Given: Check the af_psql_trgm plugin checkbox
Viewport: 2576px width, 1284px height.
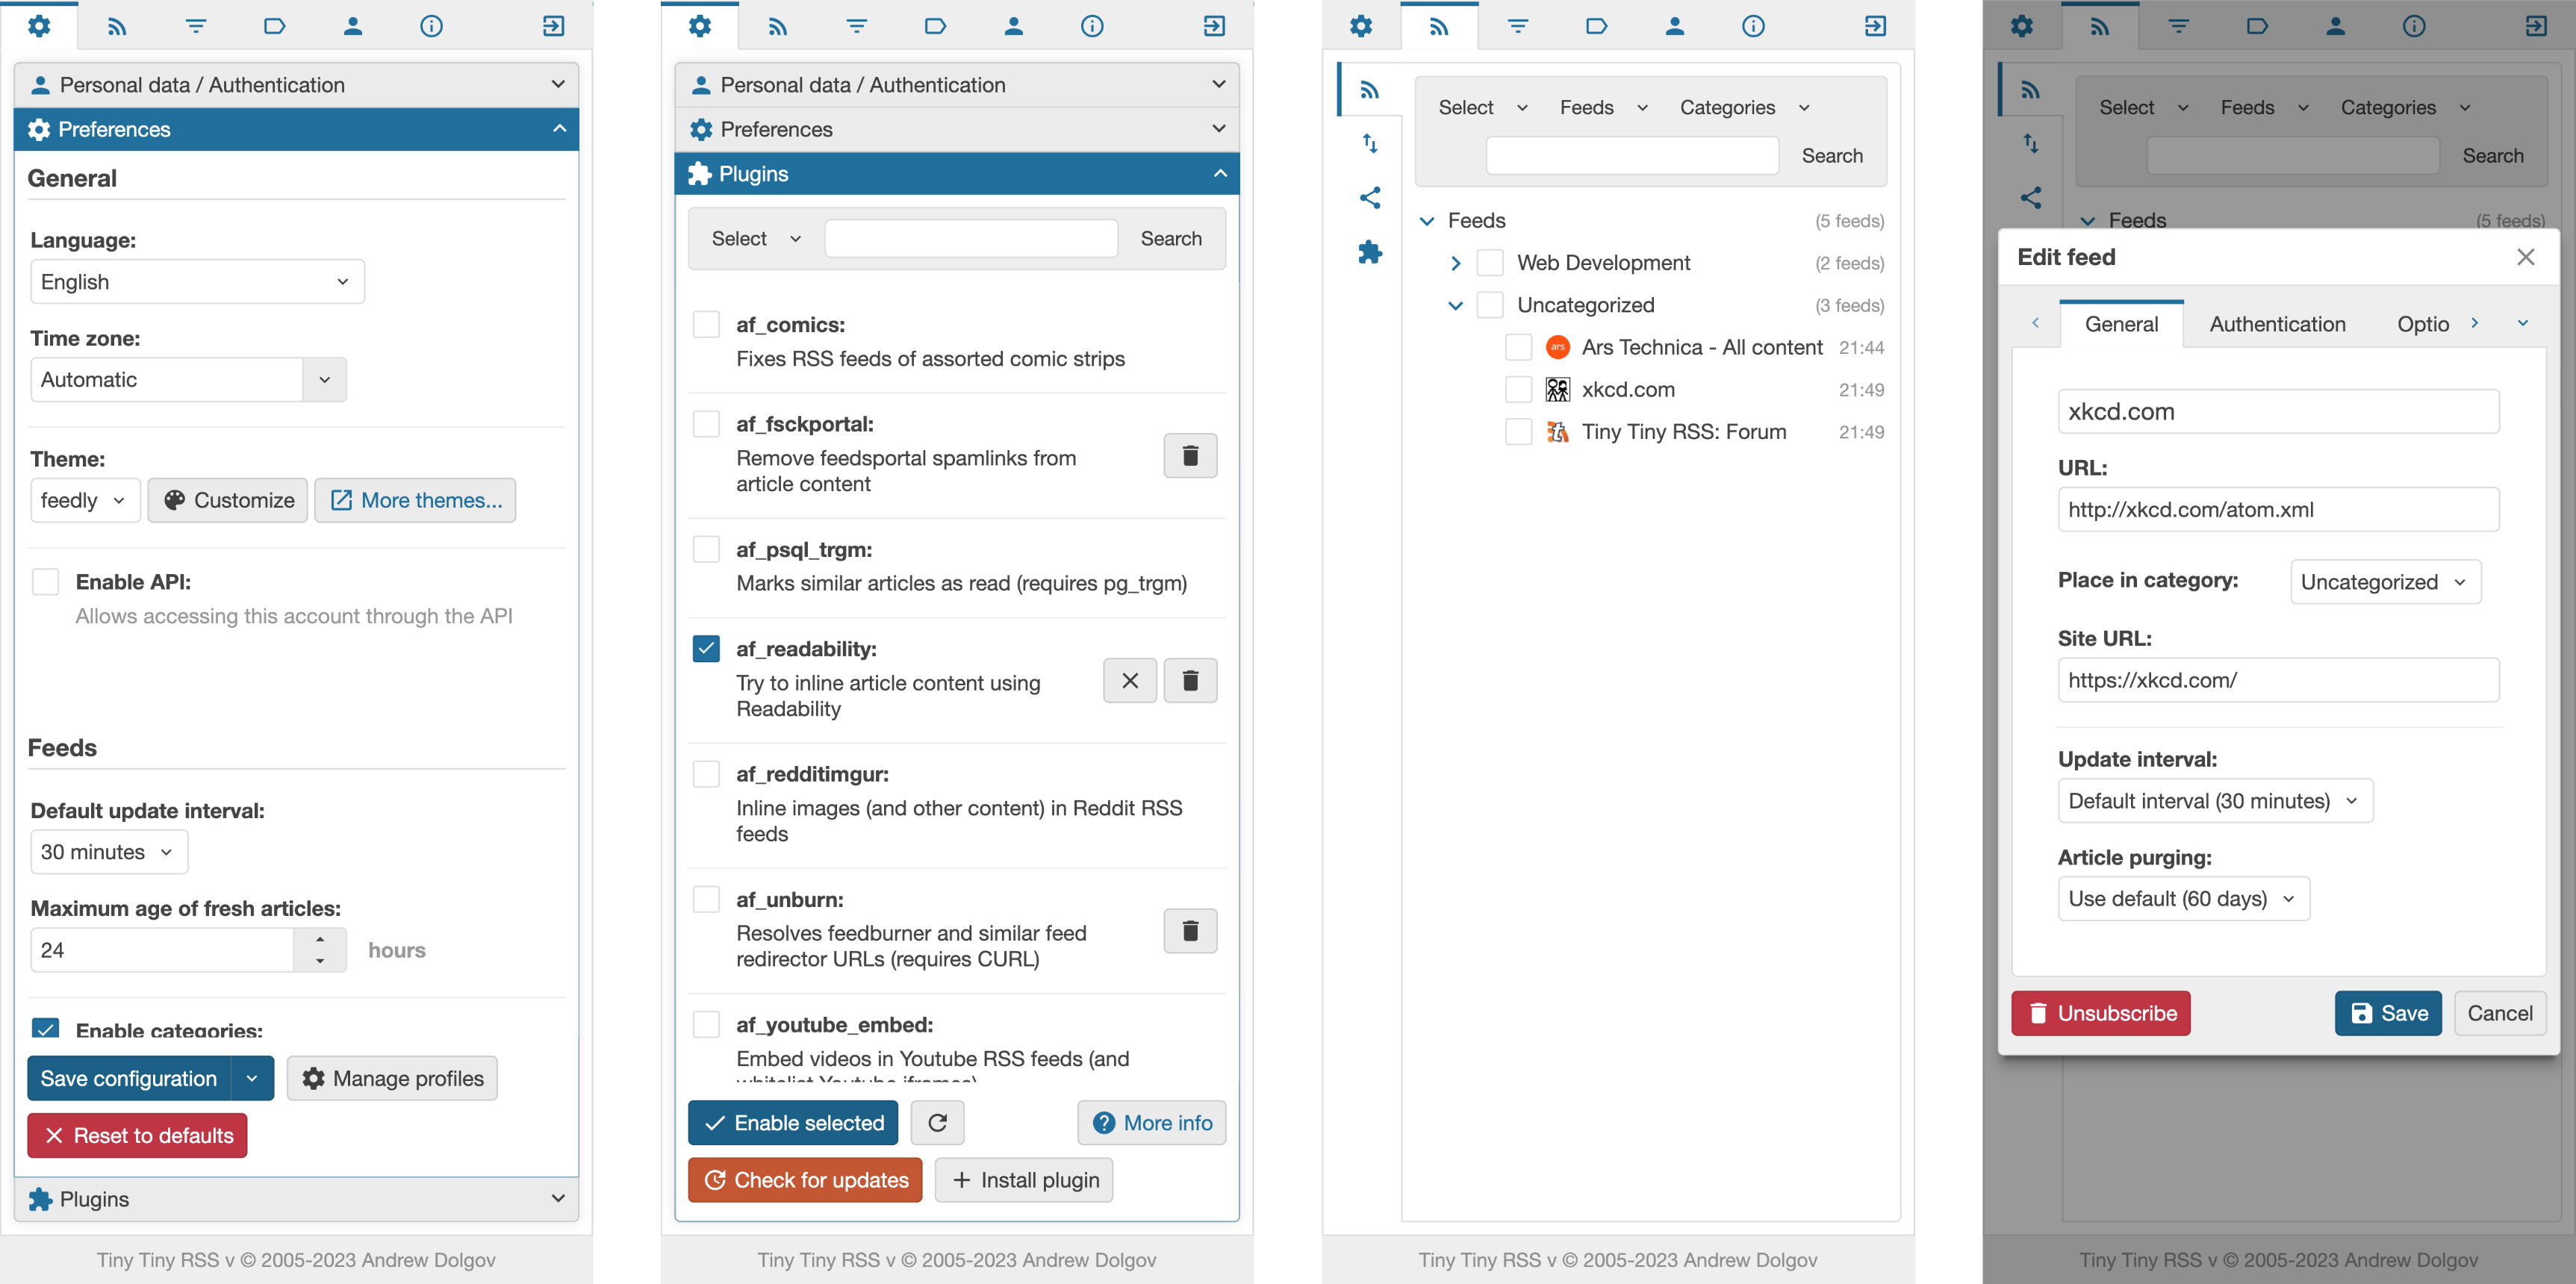Looking at the screenshot, I should pos(706,550).
